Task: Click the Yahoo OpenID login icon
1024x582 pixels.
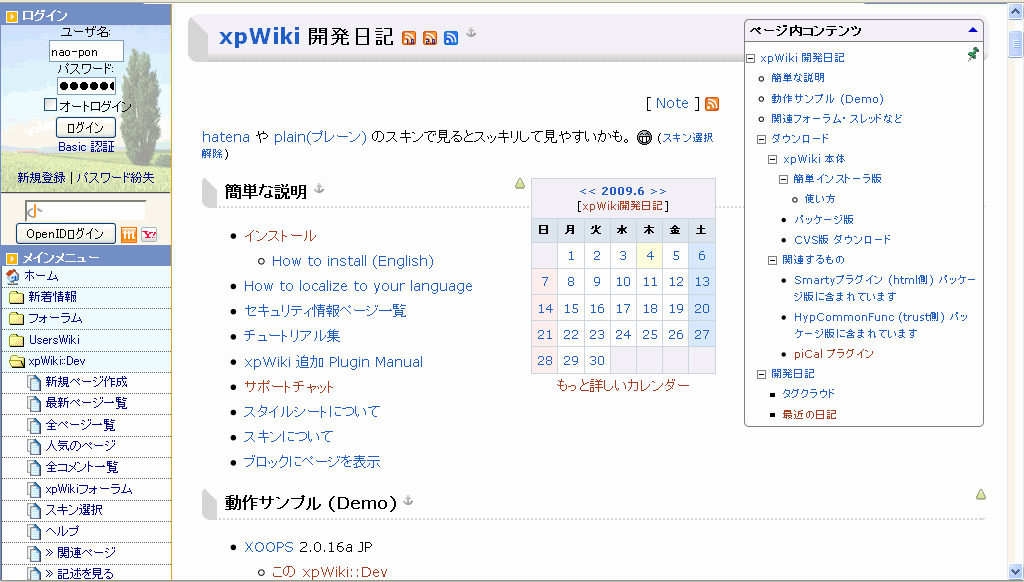Action: [150, 234]
